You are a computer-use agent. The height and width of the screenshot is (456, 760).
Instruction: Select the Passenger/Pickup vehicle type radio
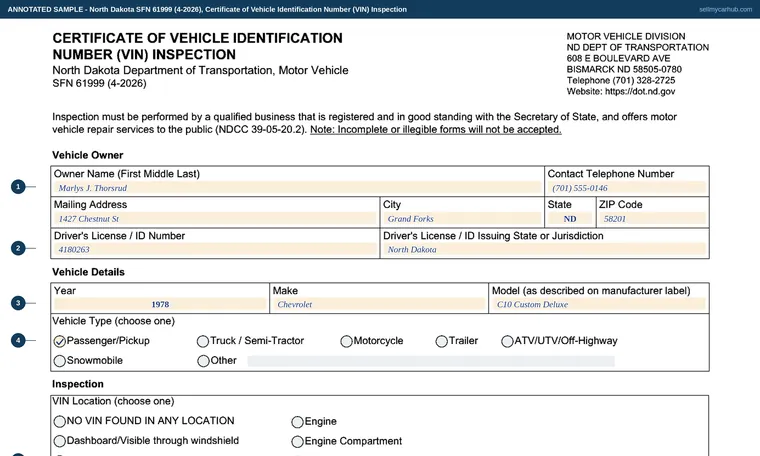pos(60,342)
